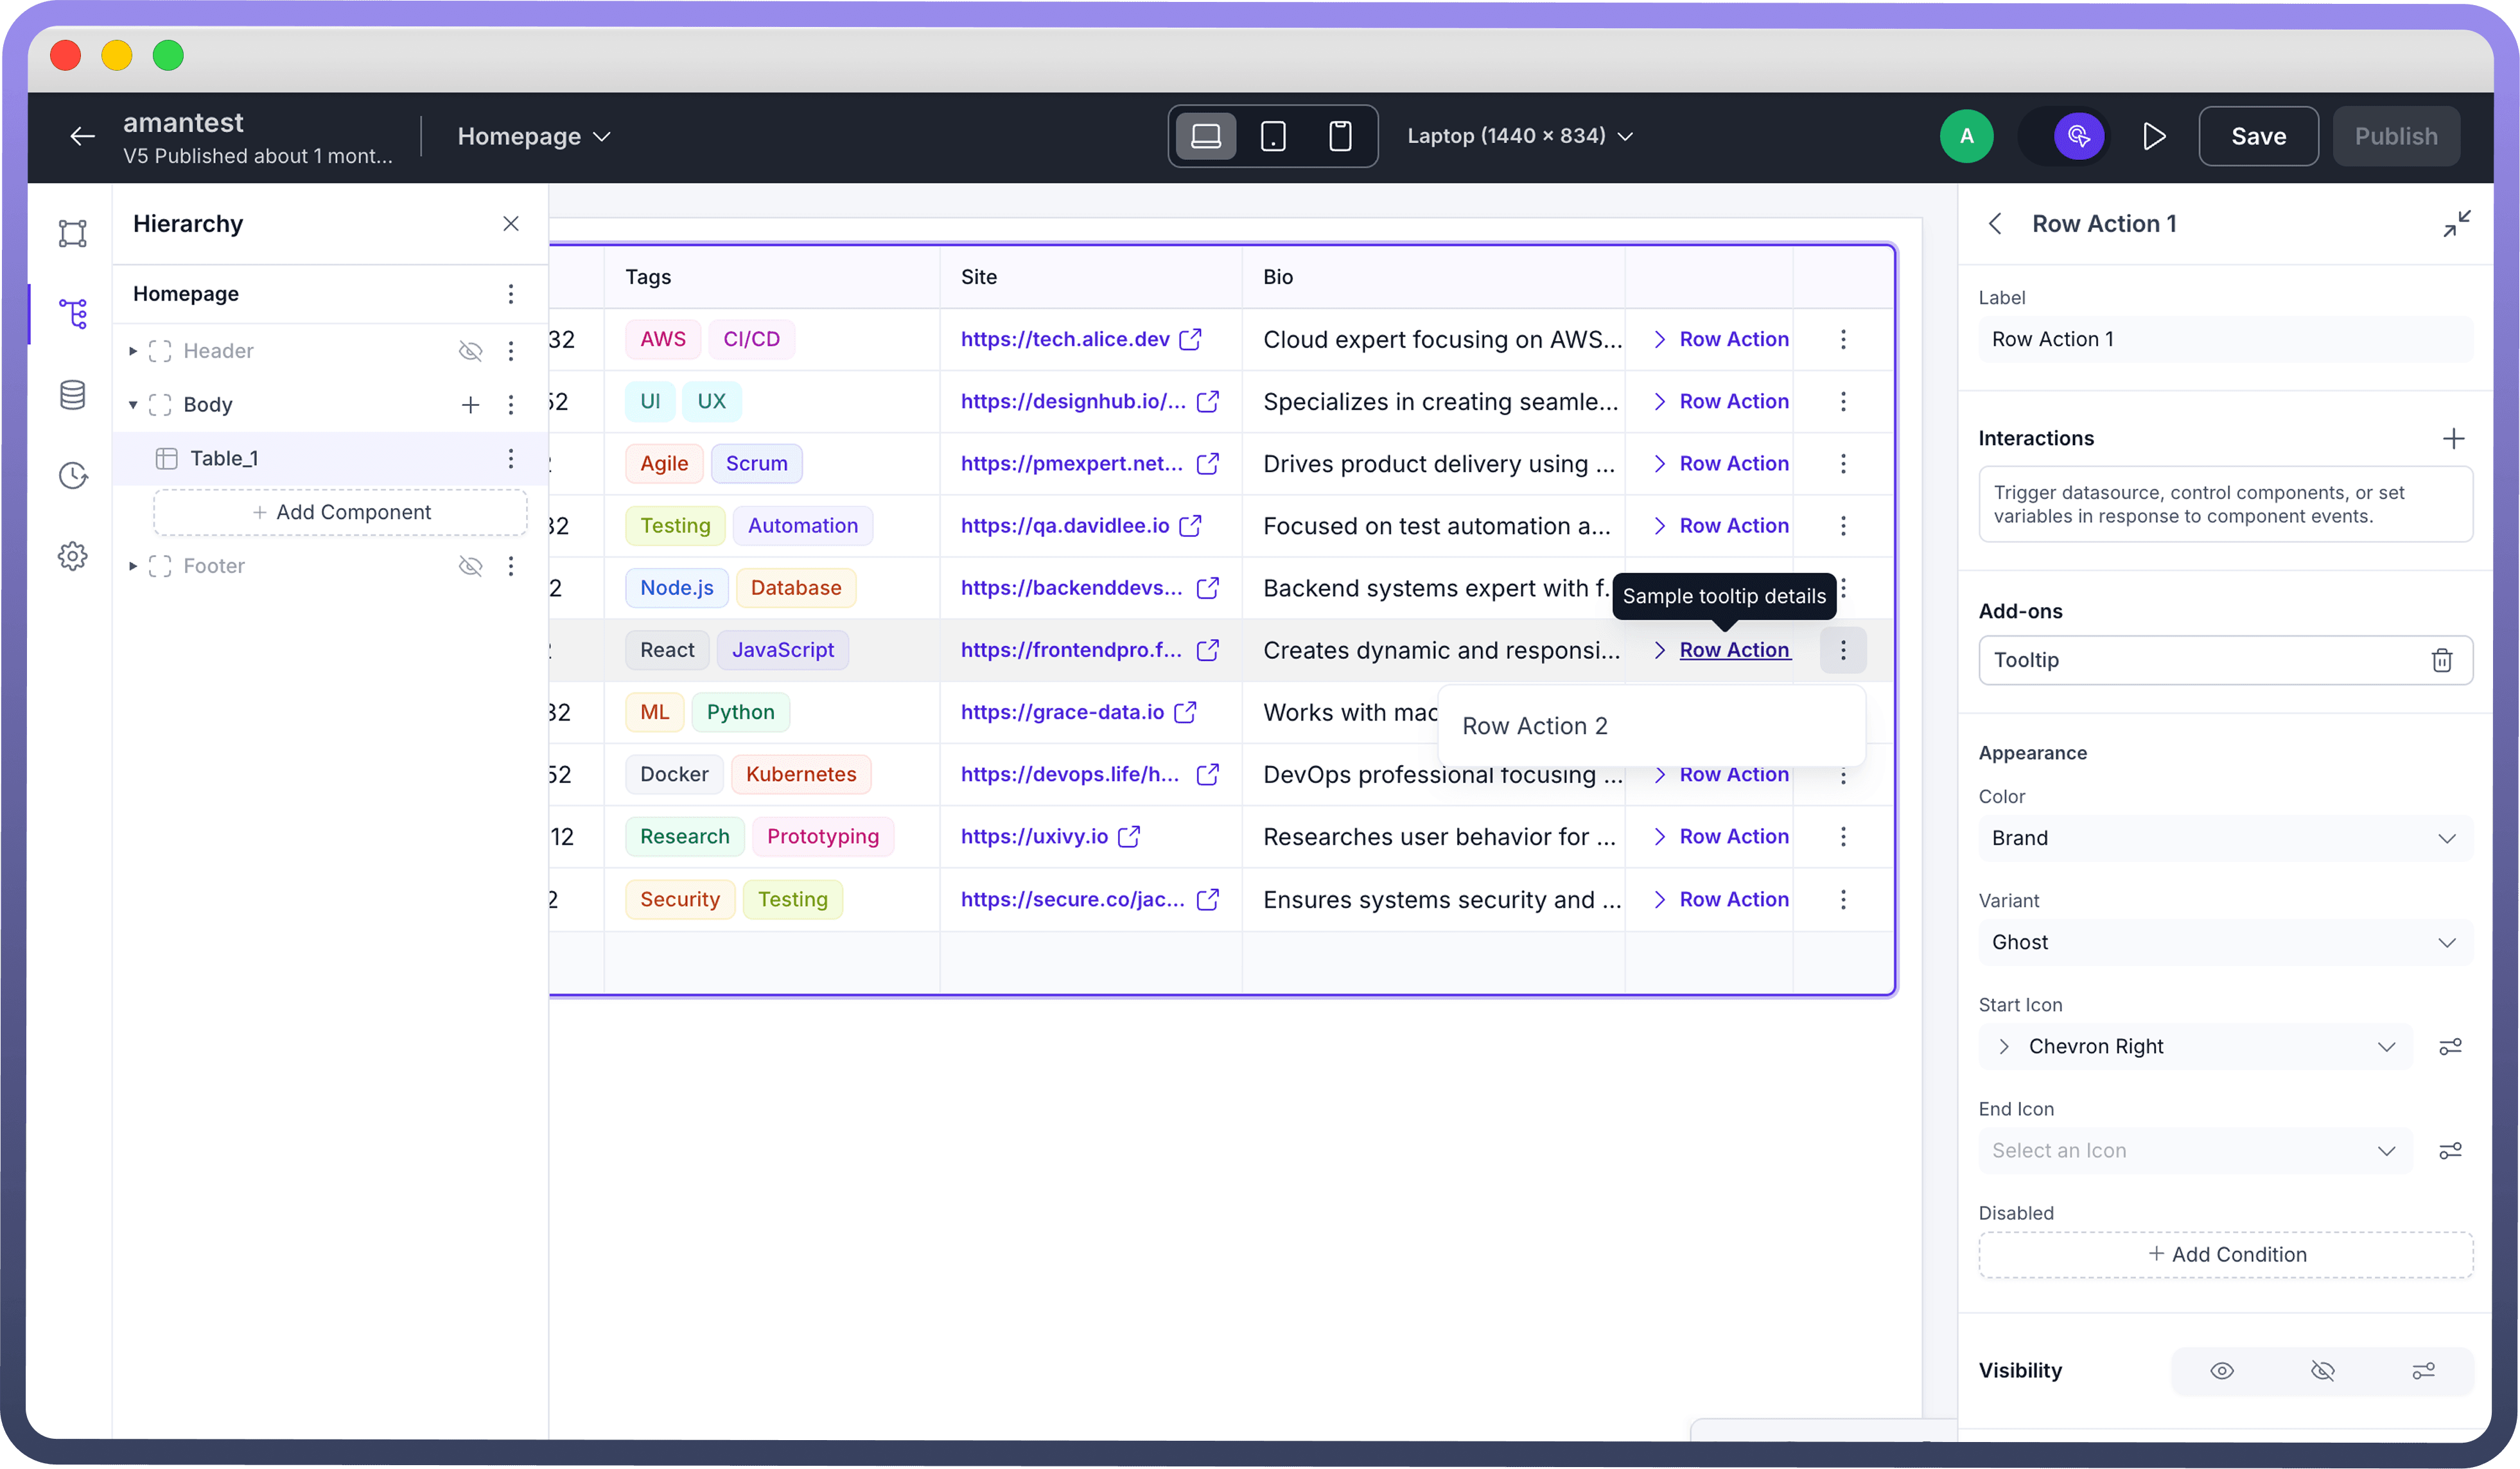Collapse the Body tree node
Screen dimensions: 2520x1469
tap(133, 405)
